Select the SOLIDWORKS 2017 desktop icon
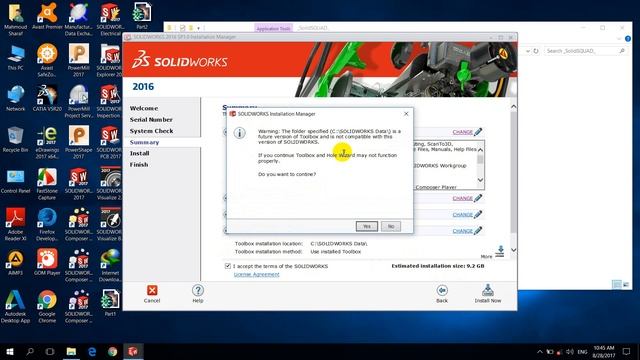640x360 pixels. (78, 183)
